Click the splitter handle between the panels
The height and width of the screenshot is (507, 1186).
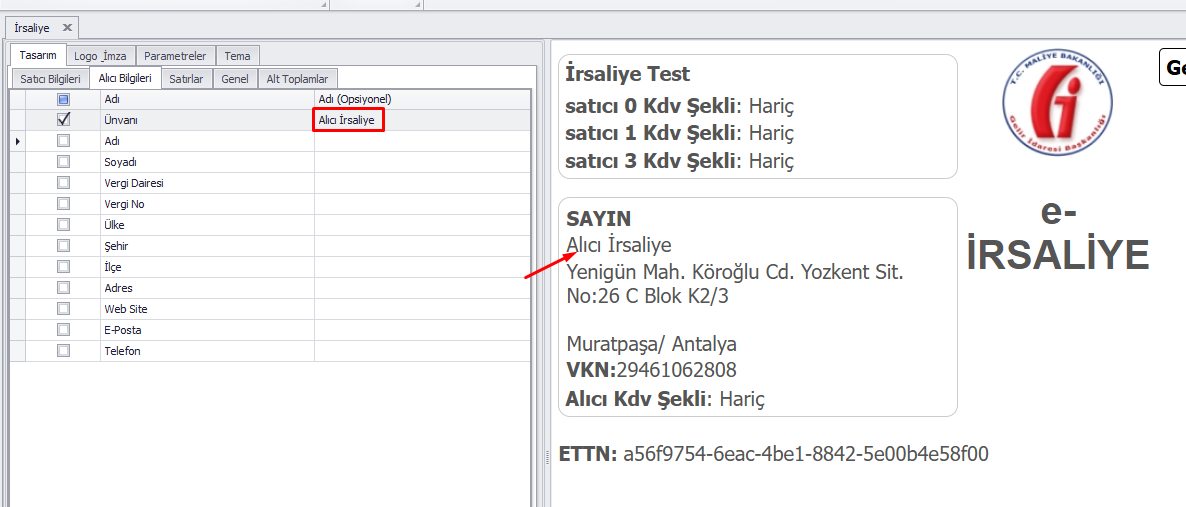click(x=546, y=456)
